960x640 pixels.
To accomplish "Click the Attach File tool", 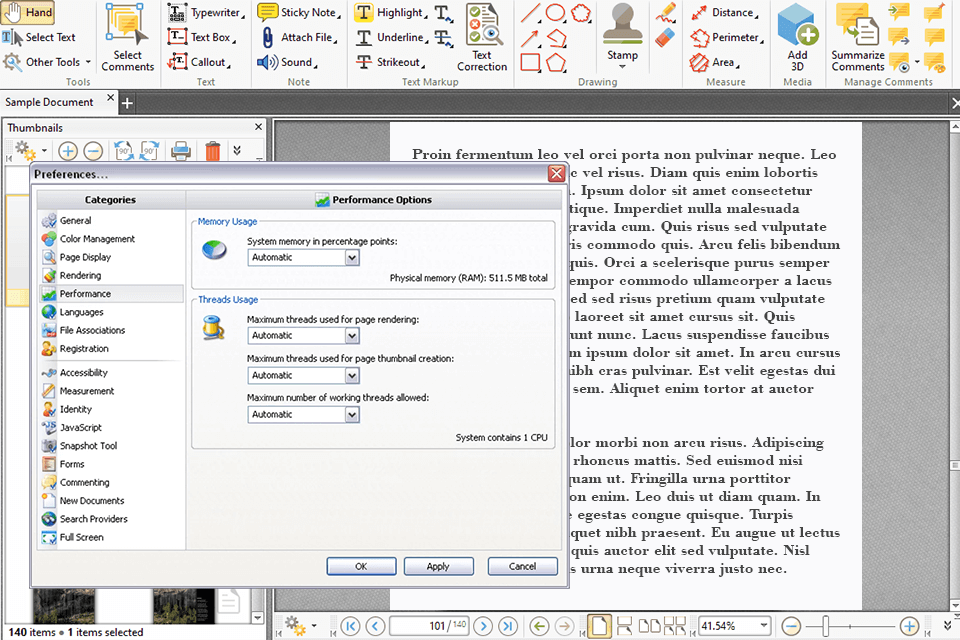I will [299, 37].
